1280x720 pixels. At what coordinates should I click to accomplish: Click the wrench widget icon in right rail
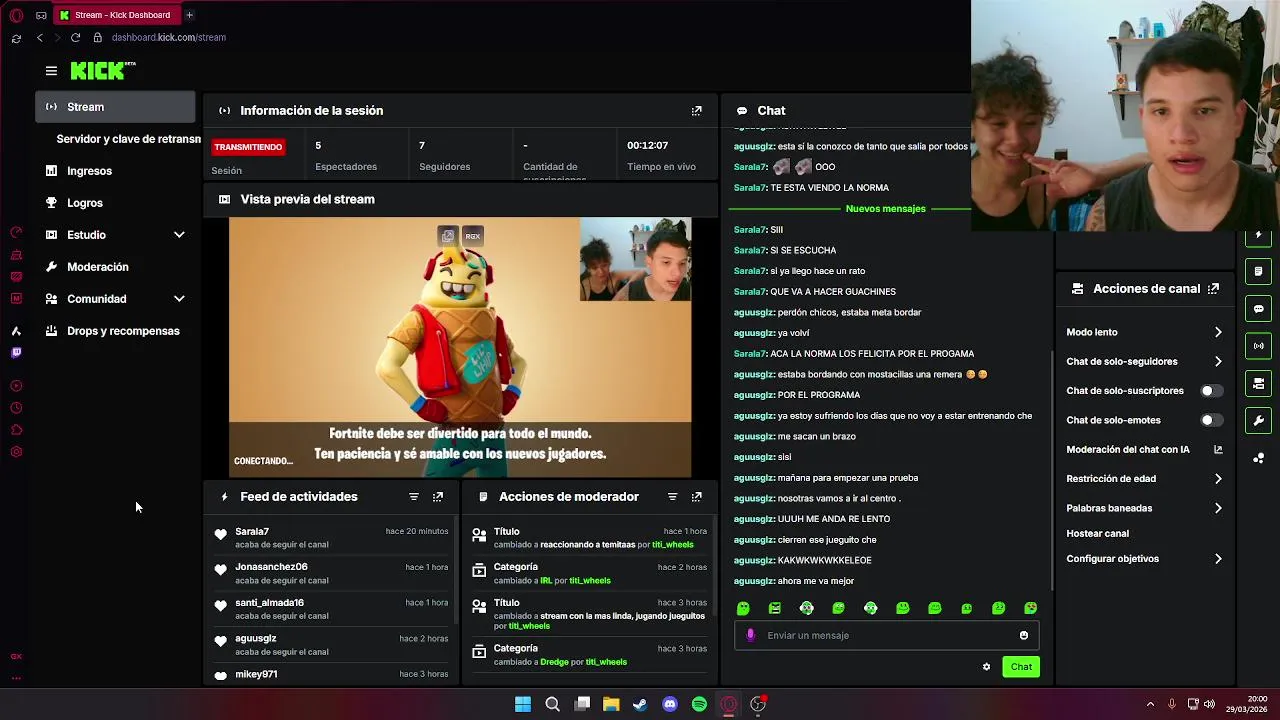[1258, 420]
